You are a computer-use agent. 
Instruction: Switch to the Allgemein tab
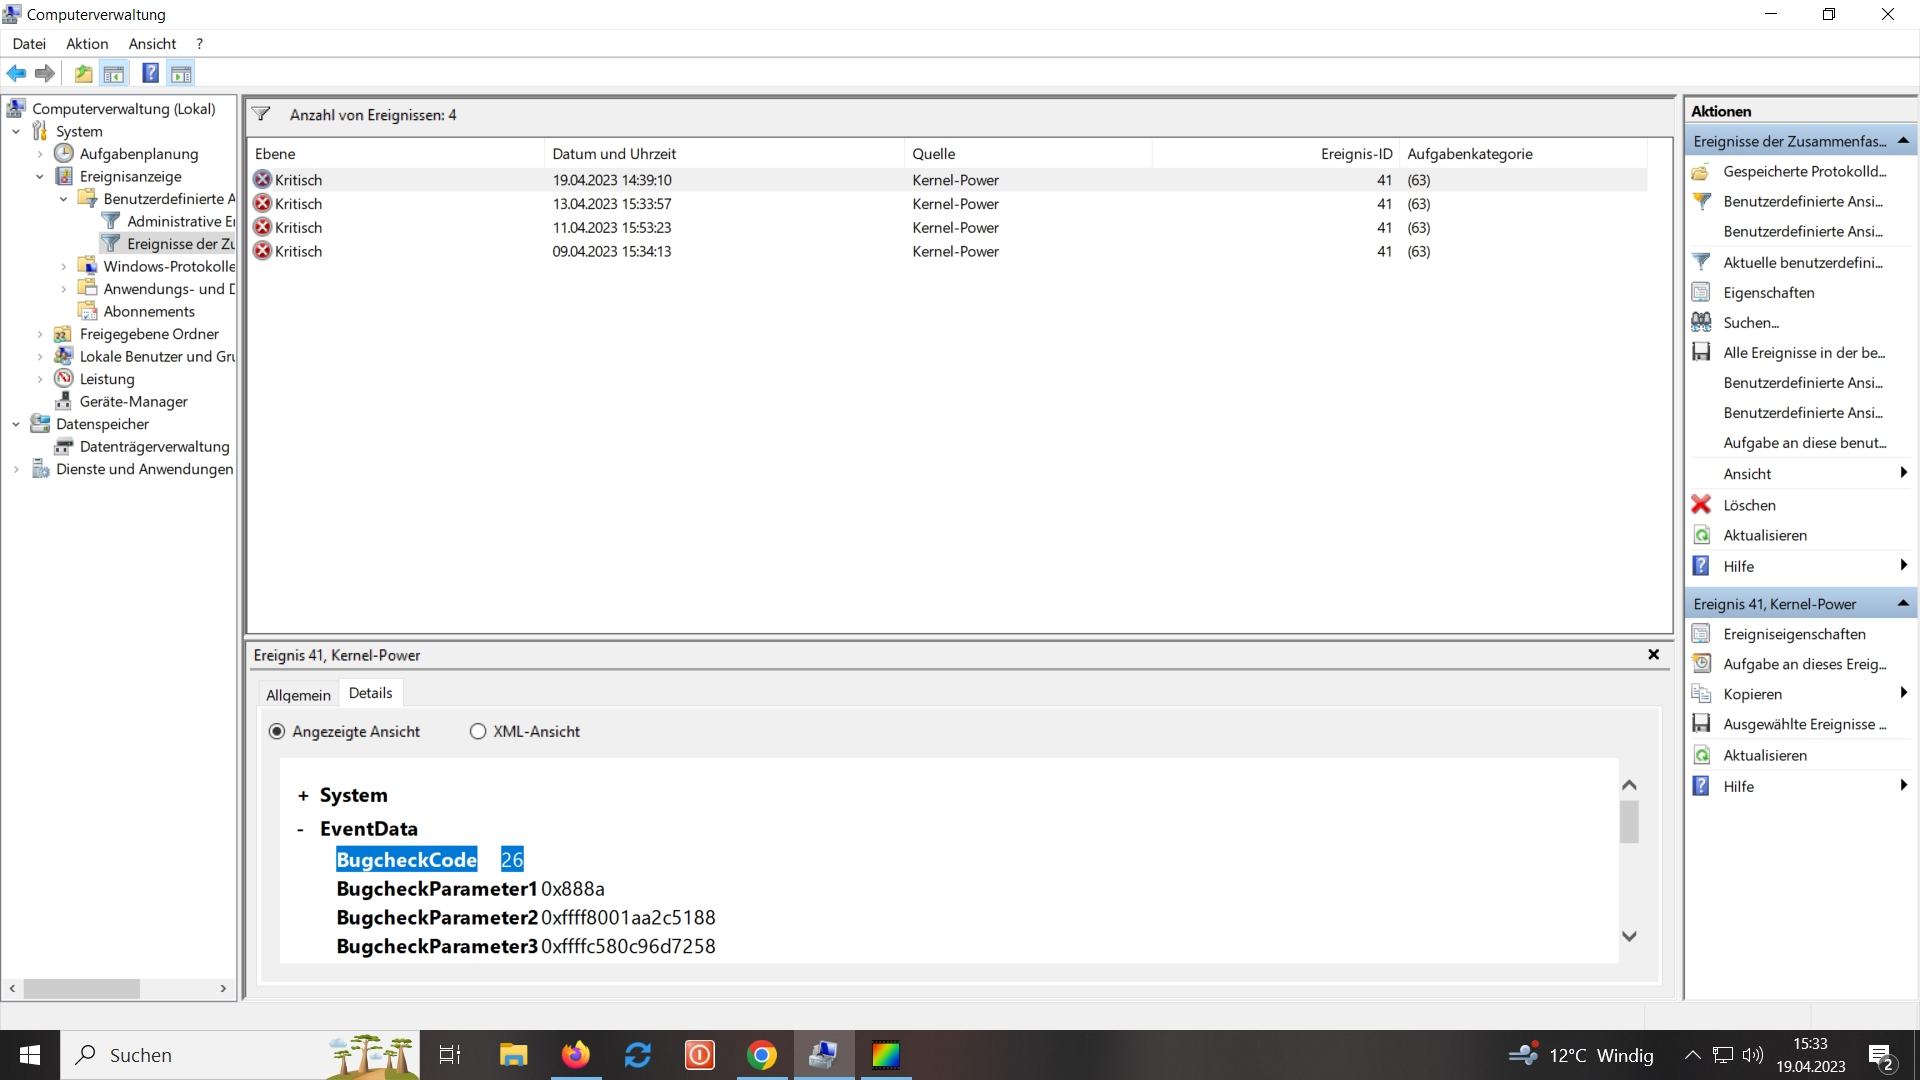[298, 694]
